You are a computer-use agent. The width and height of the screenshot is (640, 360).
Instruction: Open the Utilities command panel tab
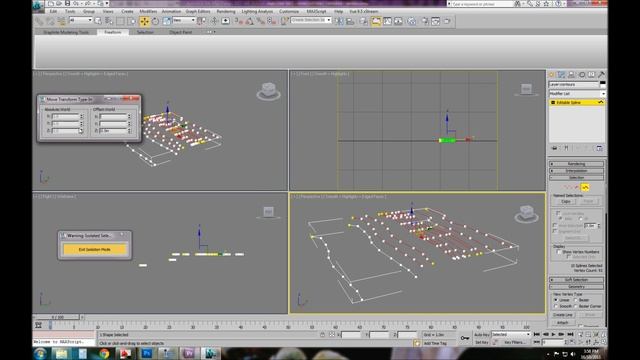pyautogui.click(x=601, y=75)
